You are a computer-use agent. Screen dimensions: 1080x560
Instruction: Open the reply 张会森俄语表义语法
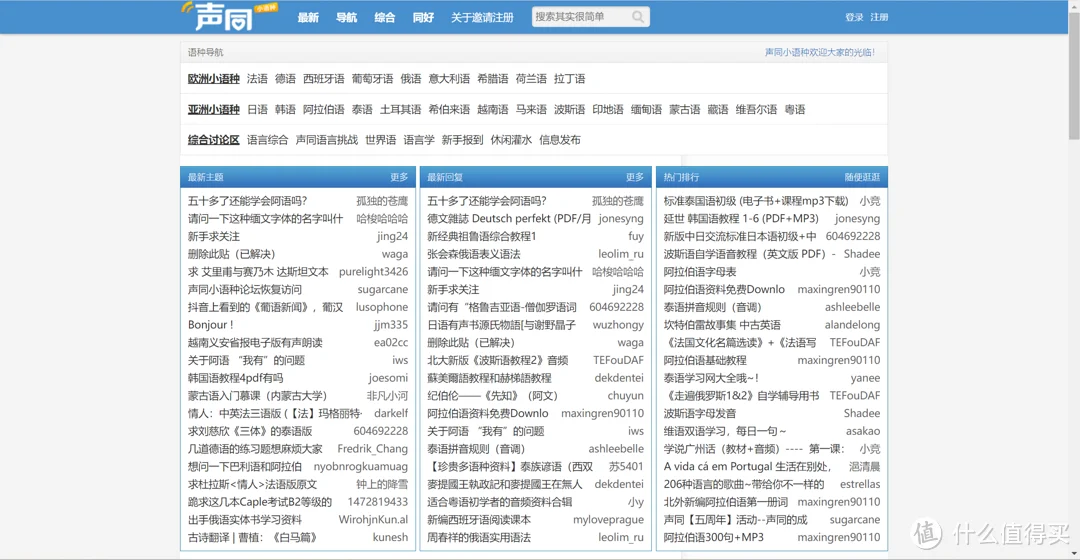[x=474, y=253]
